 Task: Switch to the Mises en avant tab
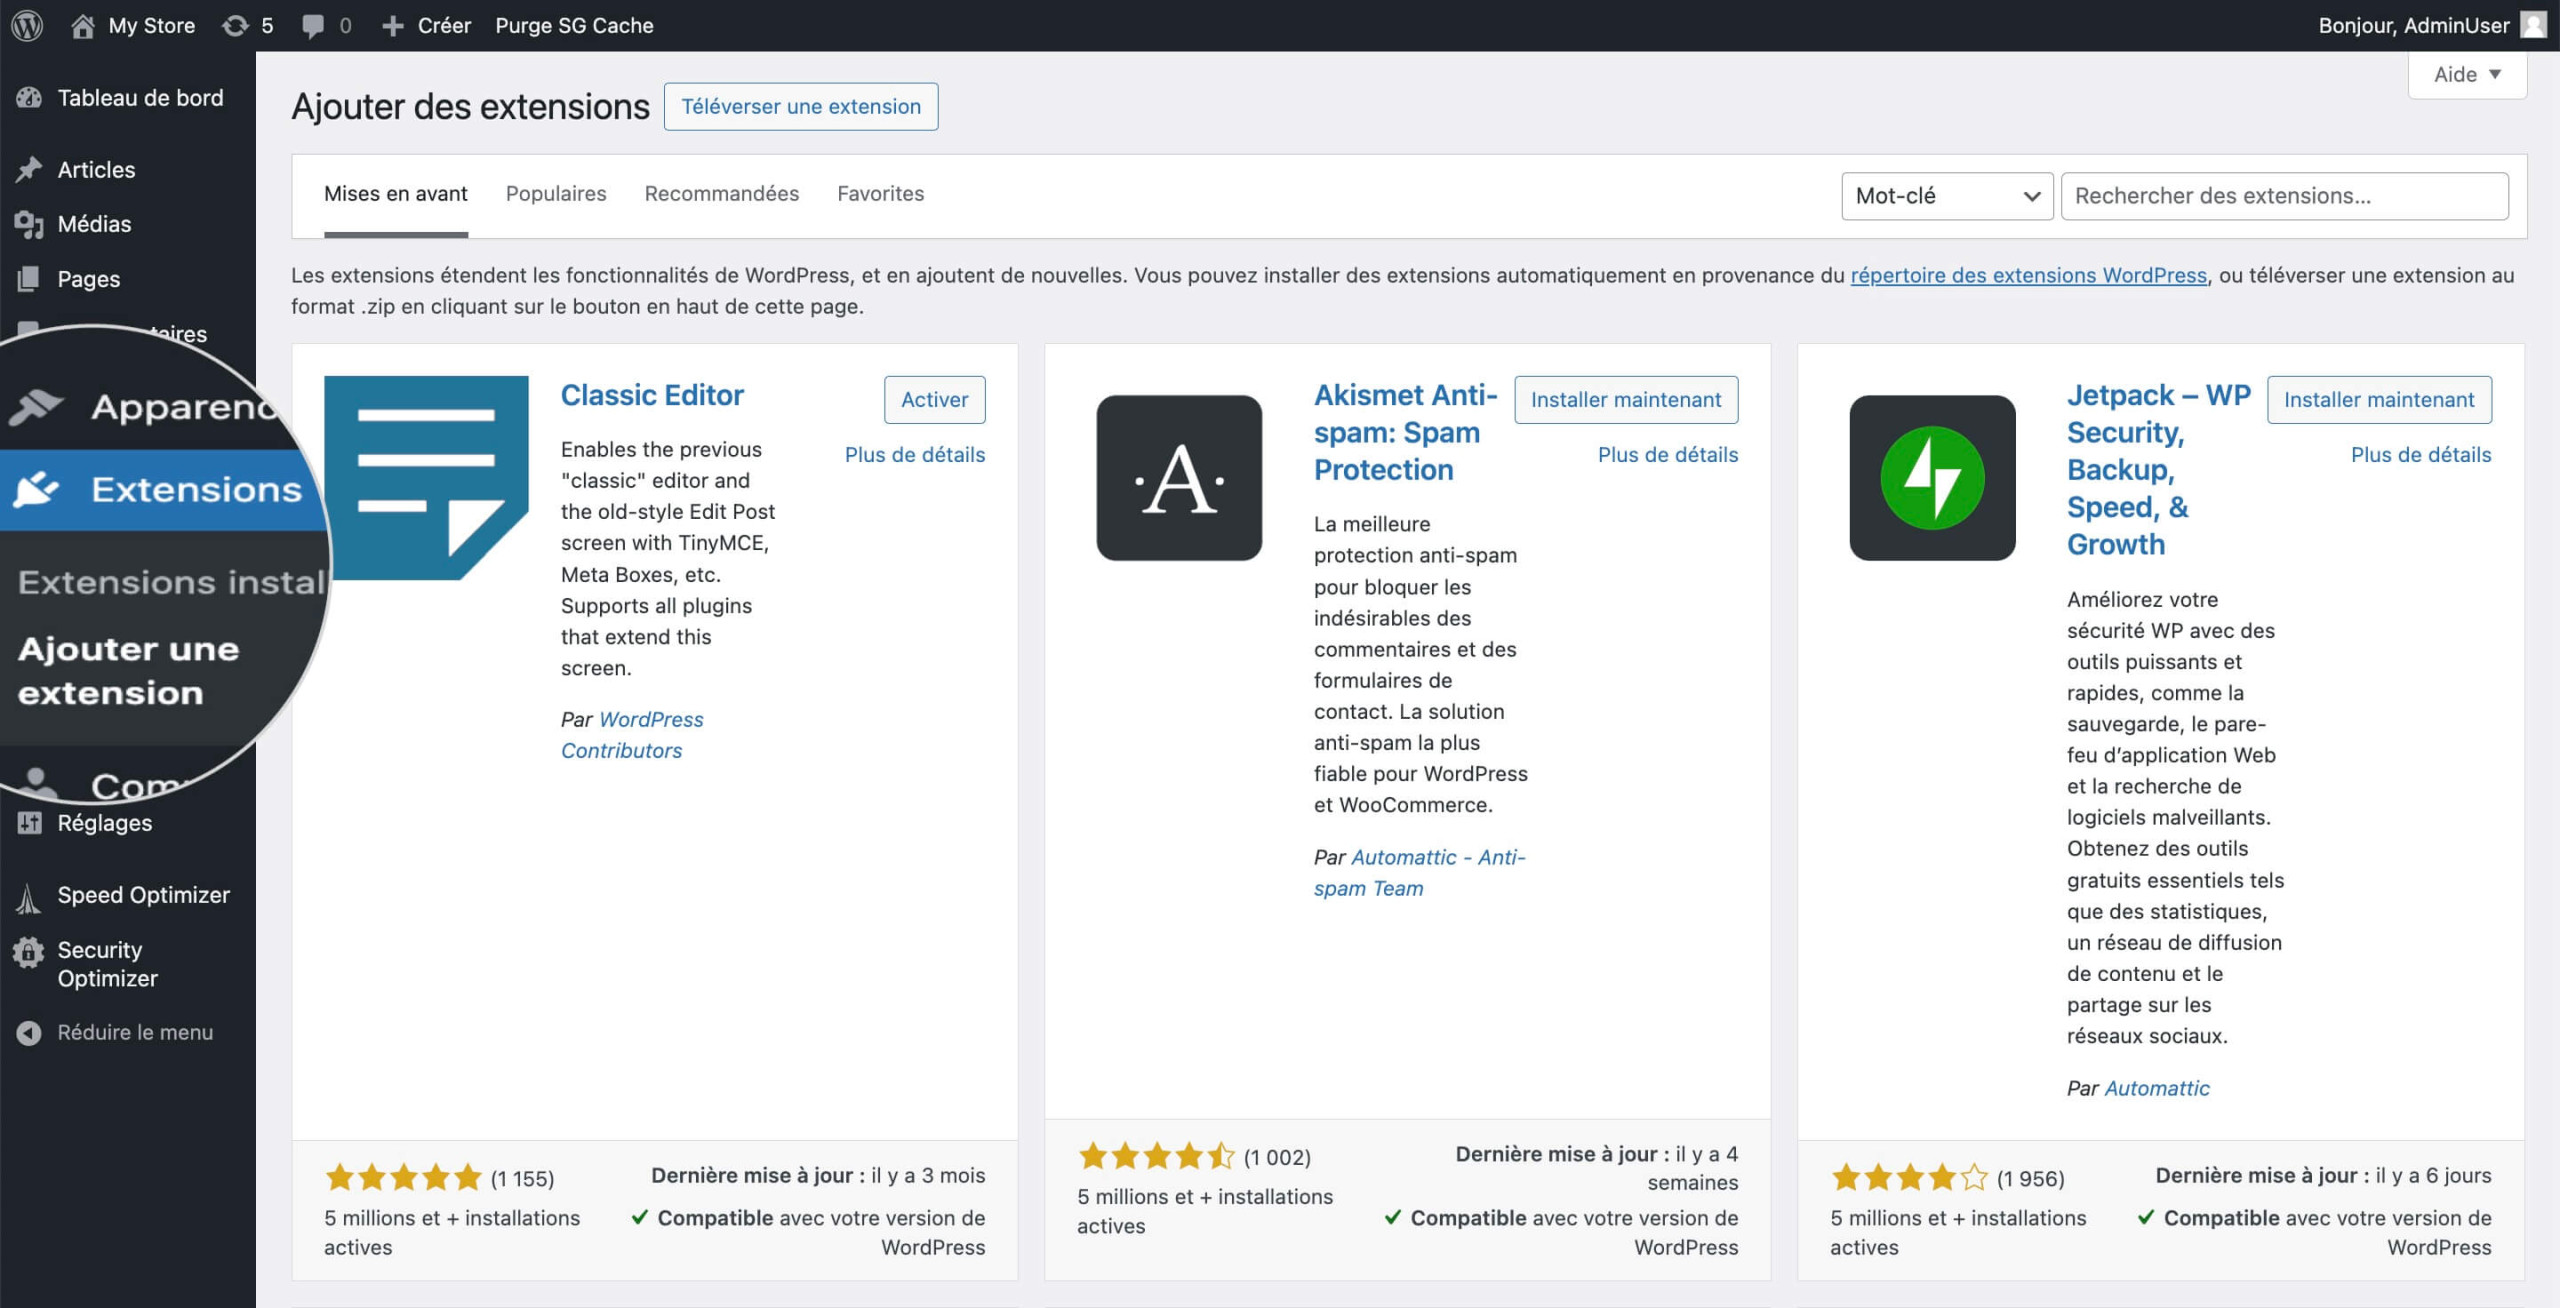396,194
